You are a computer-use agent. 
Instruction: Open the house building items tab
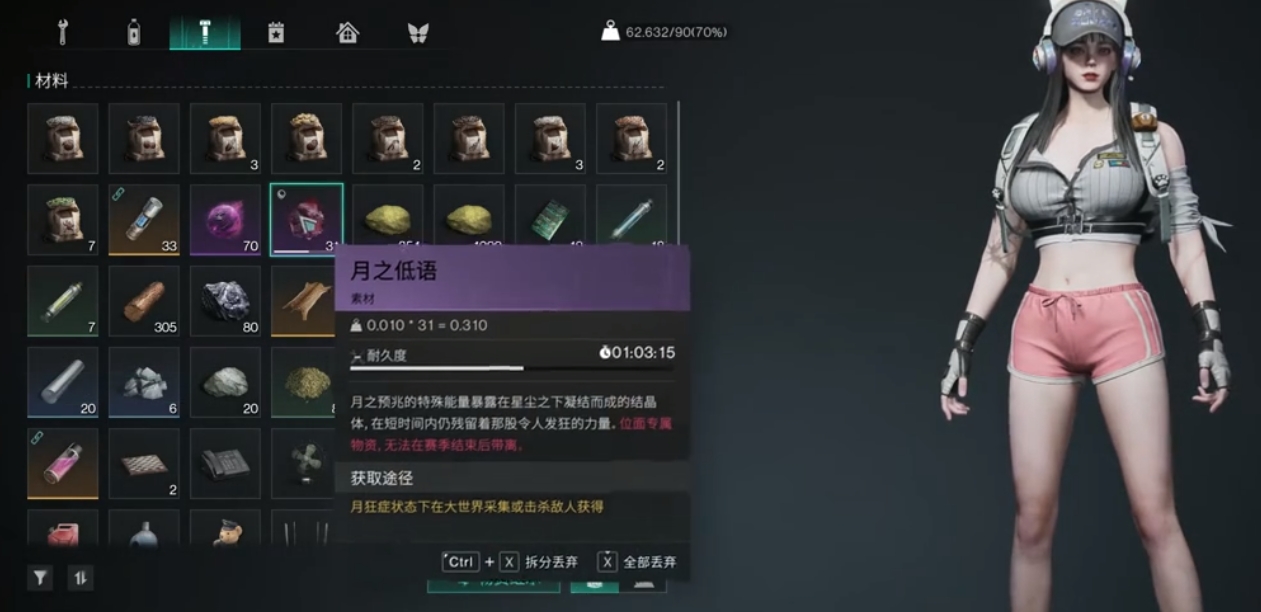click(x=347, y=32)
